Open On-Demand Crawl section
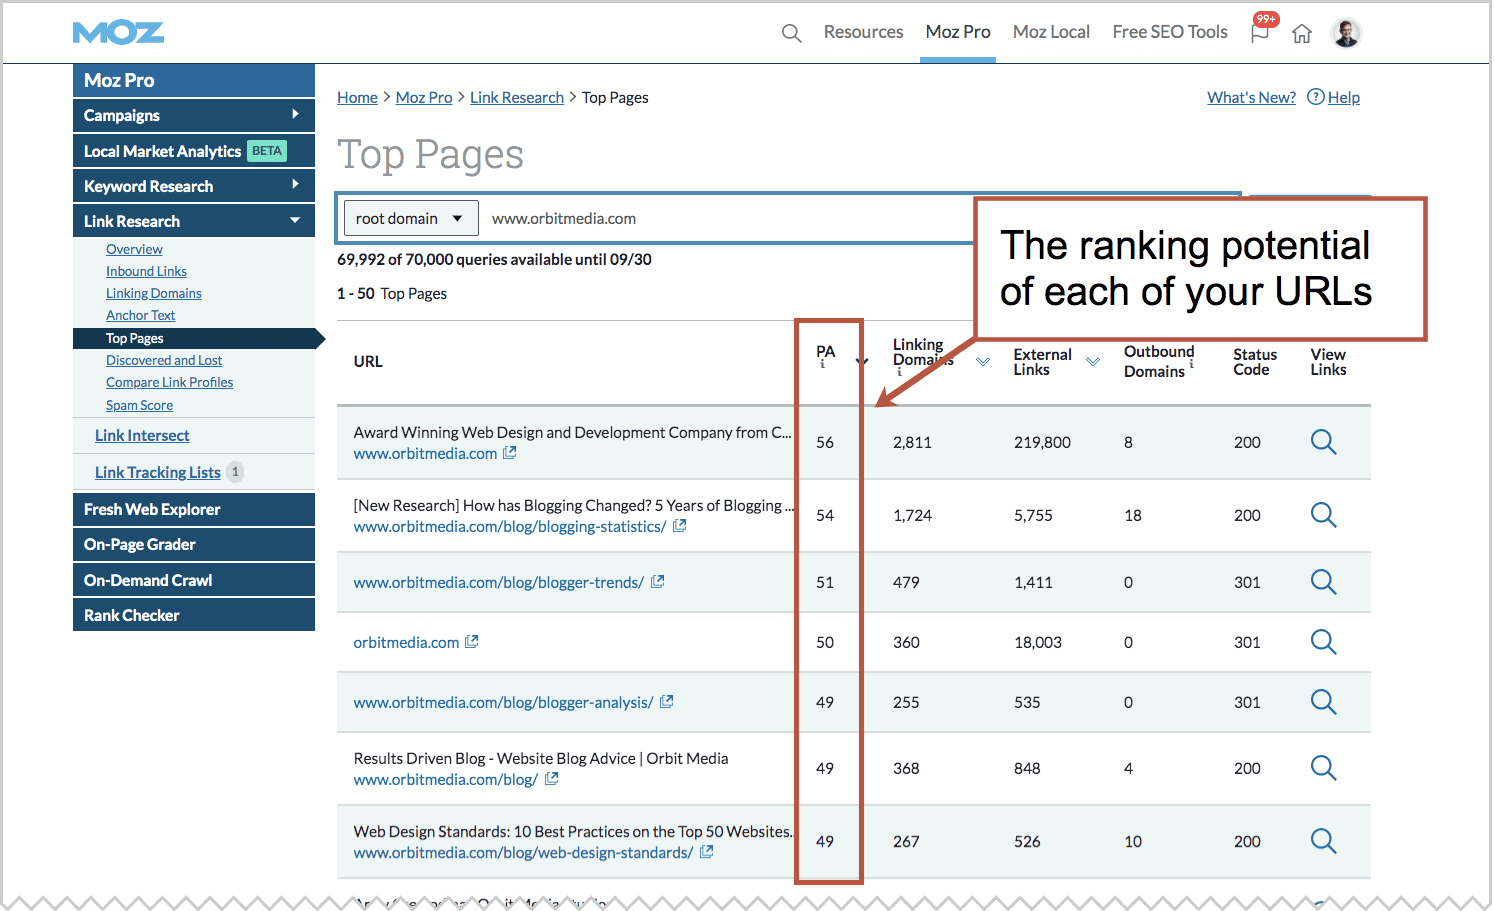 194,580
